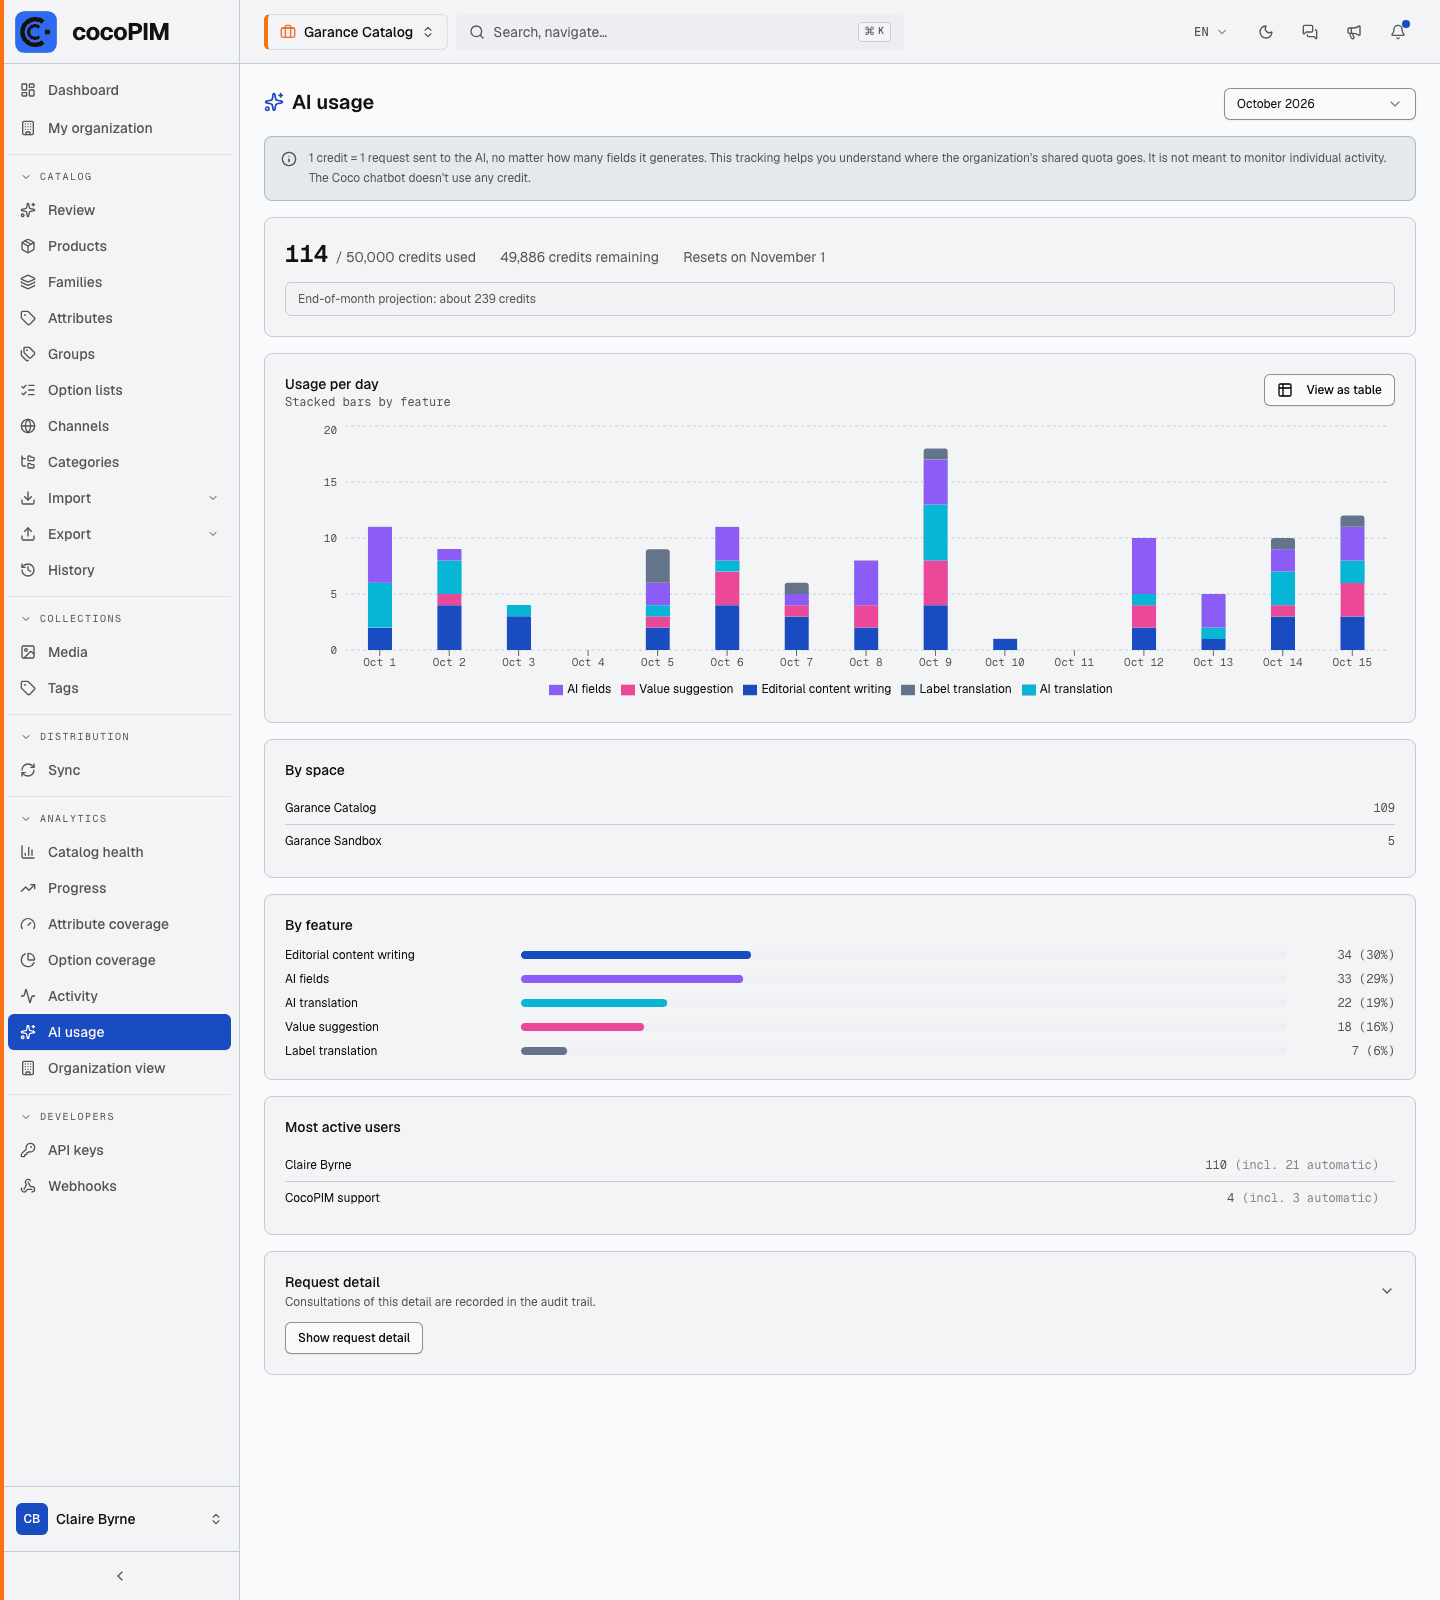
Task: Click Garance Sandbox row
Action: [840, 841]
